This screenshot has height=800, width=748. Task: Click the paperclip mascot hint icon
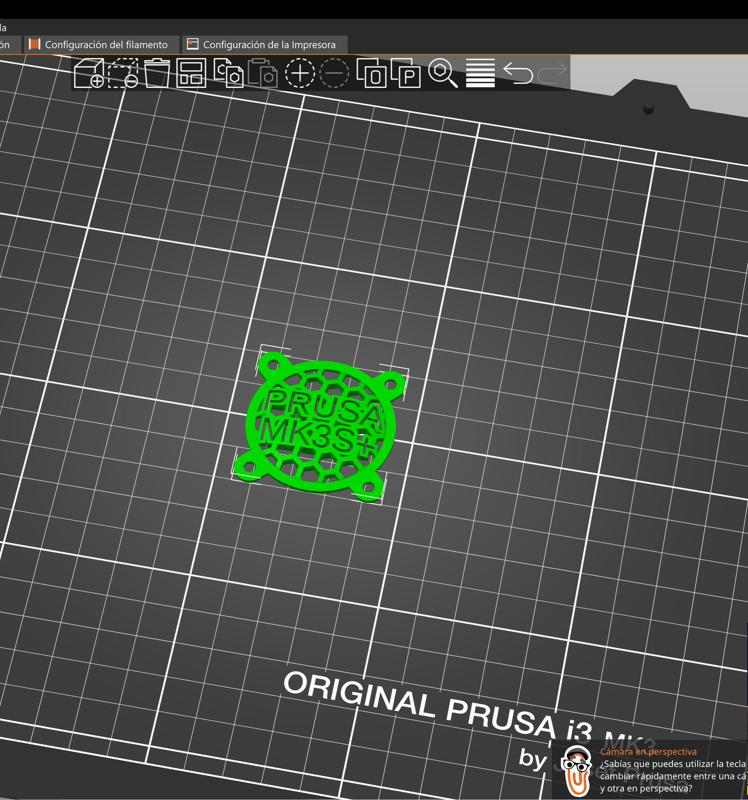click(x=576, y=770)
